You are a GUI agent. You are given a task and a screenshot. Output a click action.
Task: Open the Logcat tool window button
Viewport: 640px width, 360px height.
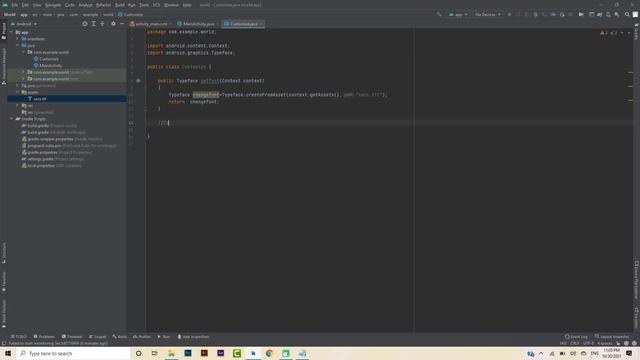[98, 337]
